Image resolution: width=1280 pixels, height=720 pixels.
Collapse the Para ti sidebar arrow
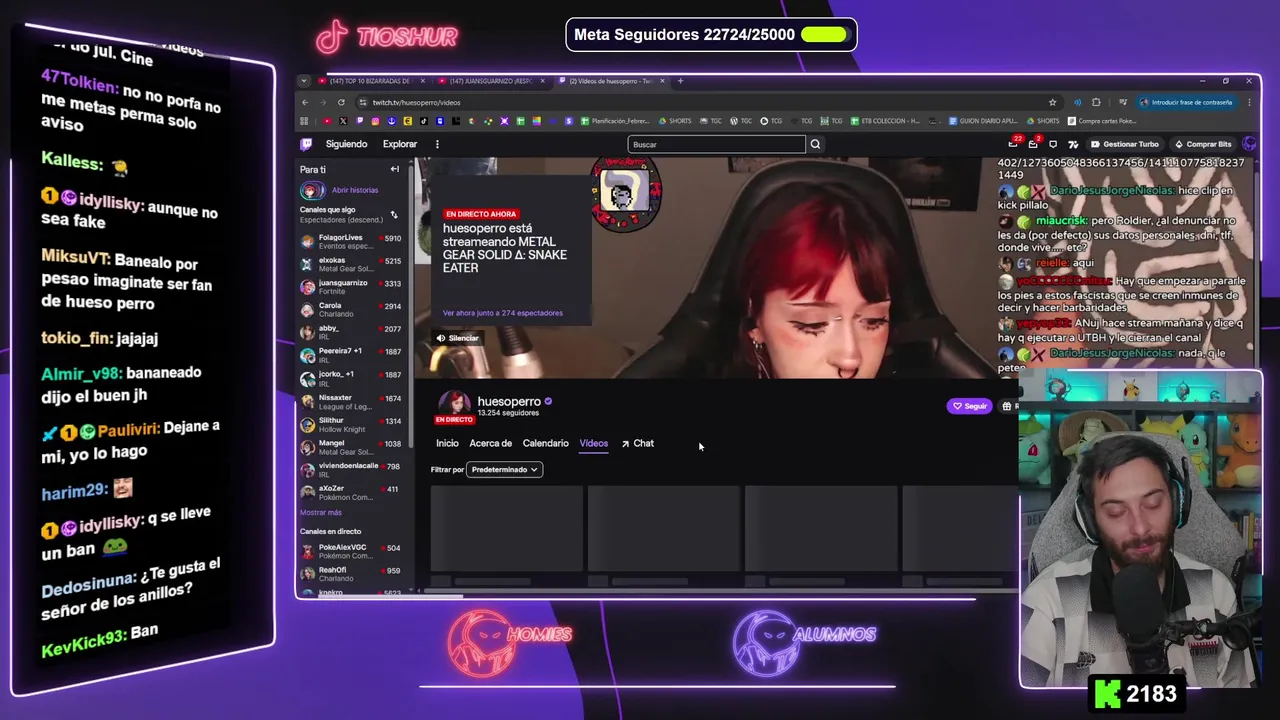pos(394,169)
